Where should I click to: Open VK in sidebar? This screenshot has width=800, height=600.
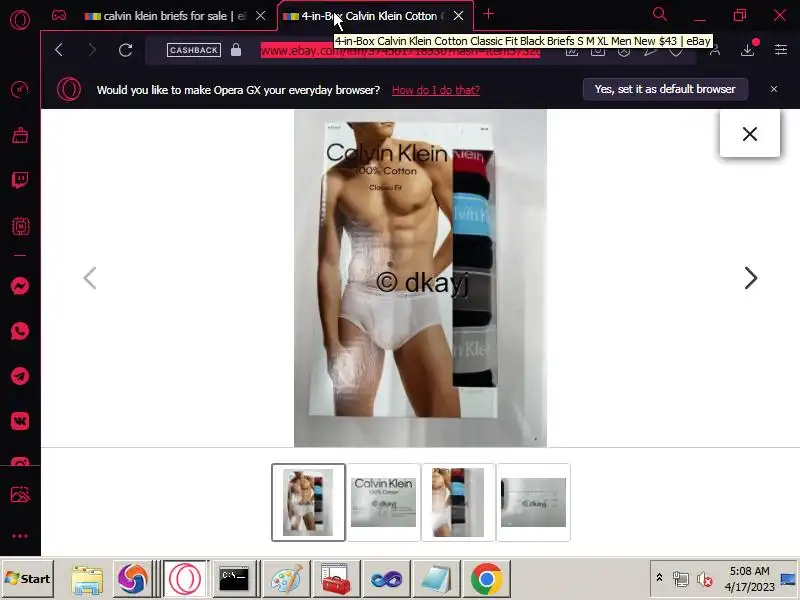[x=20, y=421]
